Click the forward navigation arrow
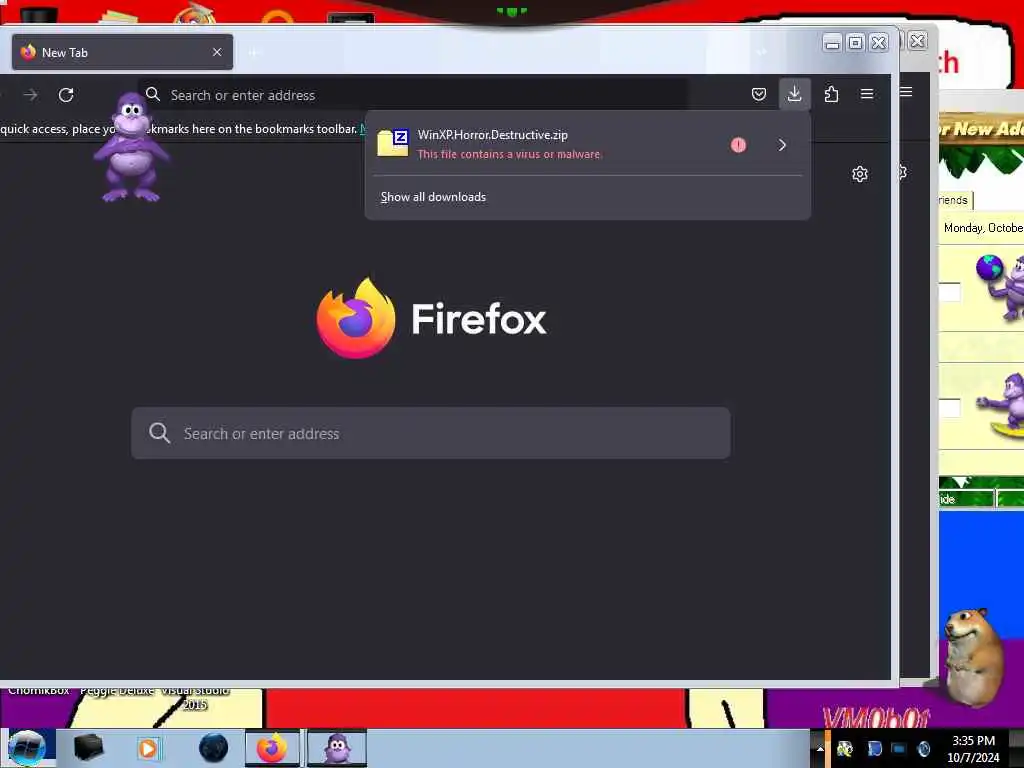Image resolution: width=1024 pixels, height=768 pixels. click(x=30, y=95)
